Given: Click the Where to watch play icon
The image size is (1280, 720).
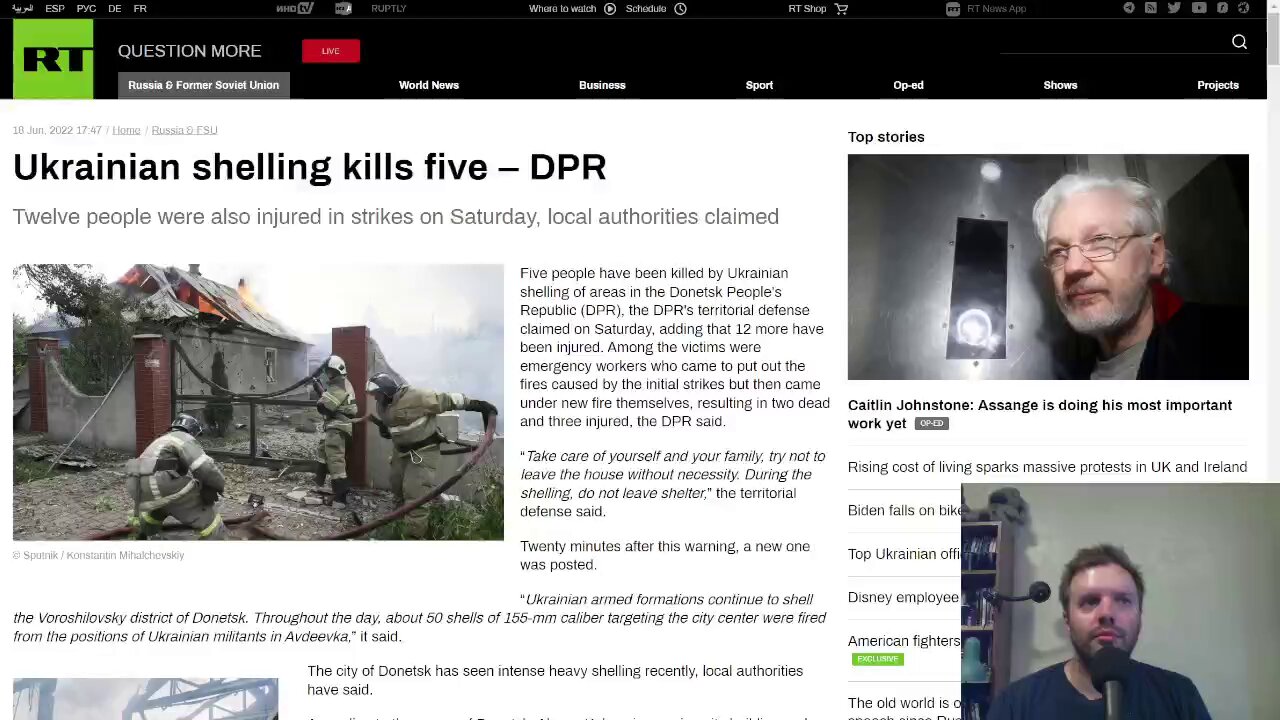Looking at the screenshot, I should [610, 8].
